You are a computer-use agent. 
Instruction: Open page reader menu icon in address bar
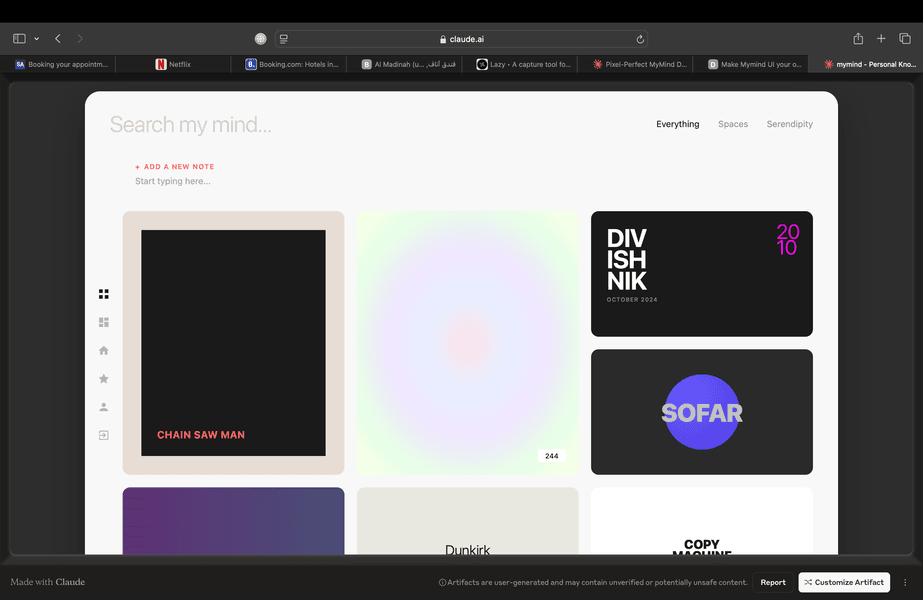[284, 39]
